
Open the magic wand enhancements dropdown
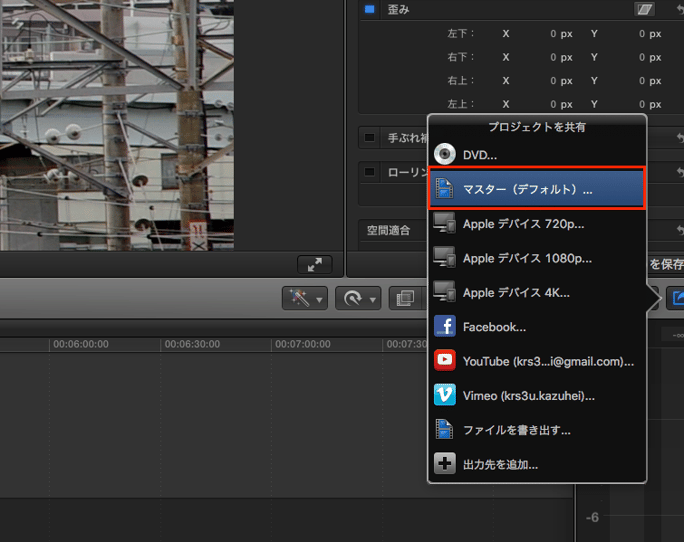click(x=304, y=298)
